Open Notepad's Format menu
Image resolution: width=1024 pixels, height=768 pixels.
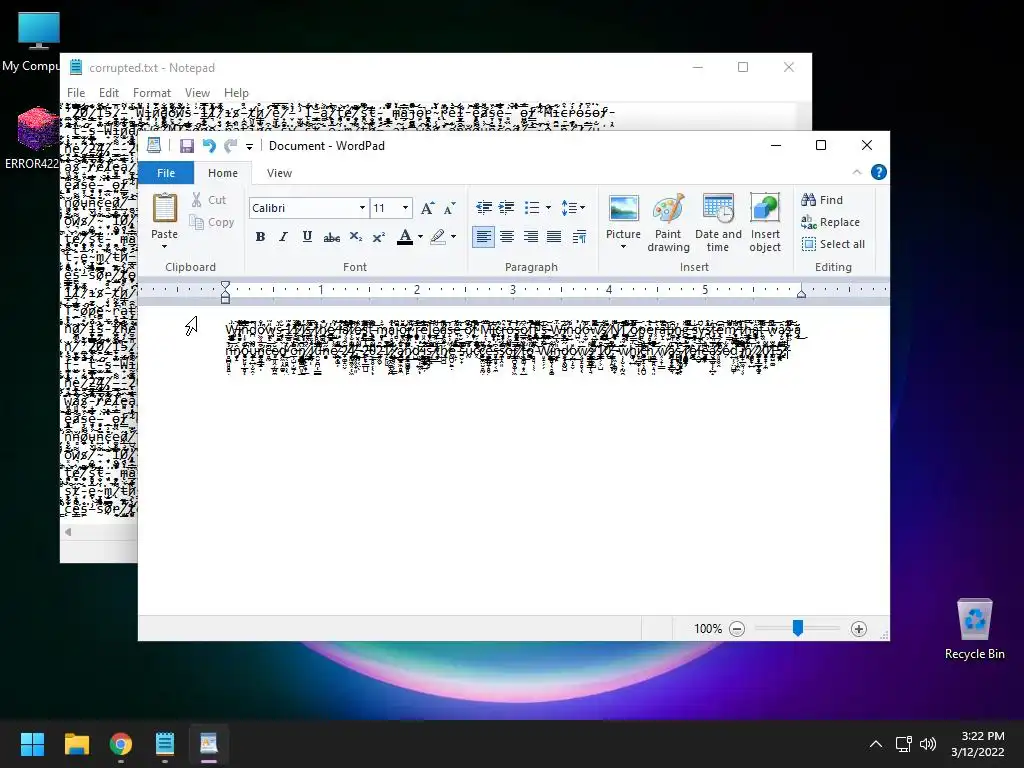pos(152,93)
